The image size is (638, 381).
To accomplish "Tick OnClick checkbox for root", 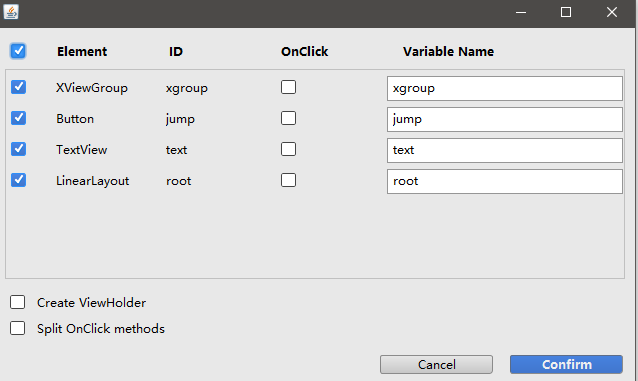I will pyautogui.click(x=288, y=180).
